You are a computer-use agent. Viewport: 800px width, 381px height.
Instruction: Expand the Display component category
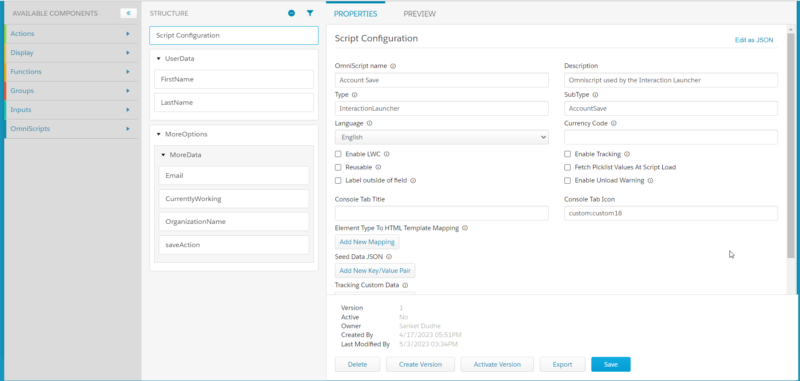tap(70, 53)
